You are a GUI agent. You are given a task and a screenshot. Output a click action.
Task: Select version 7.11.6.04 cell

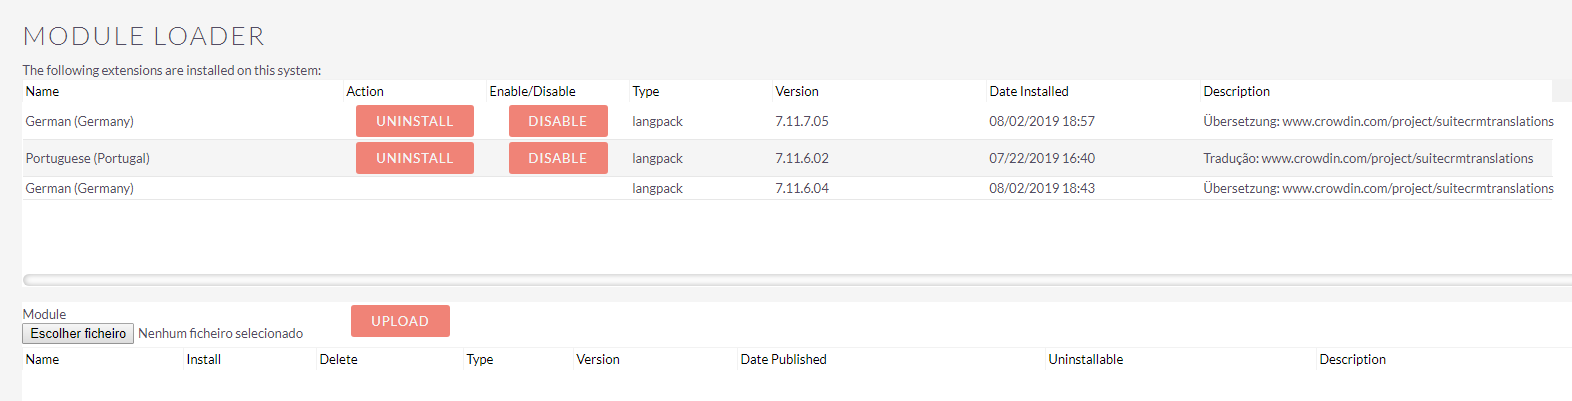(x=802, y=188)
